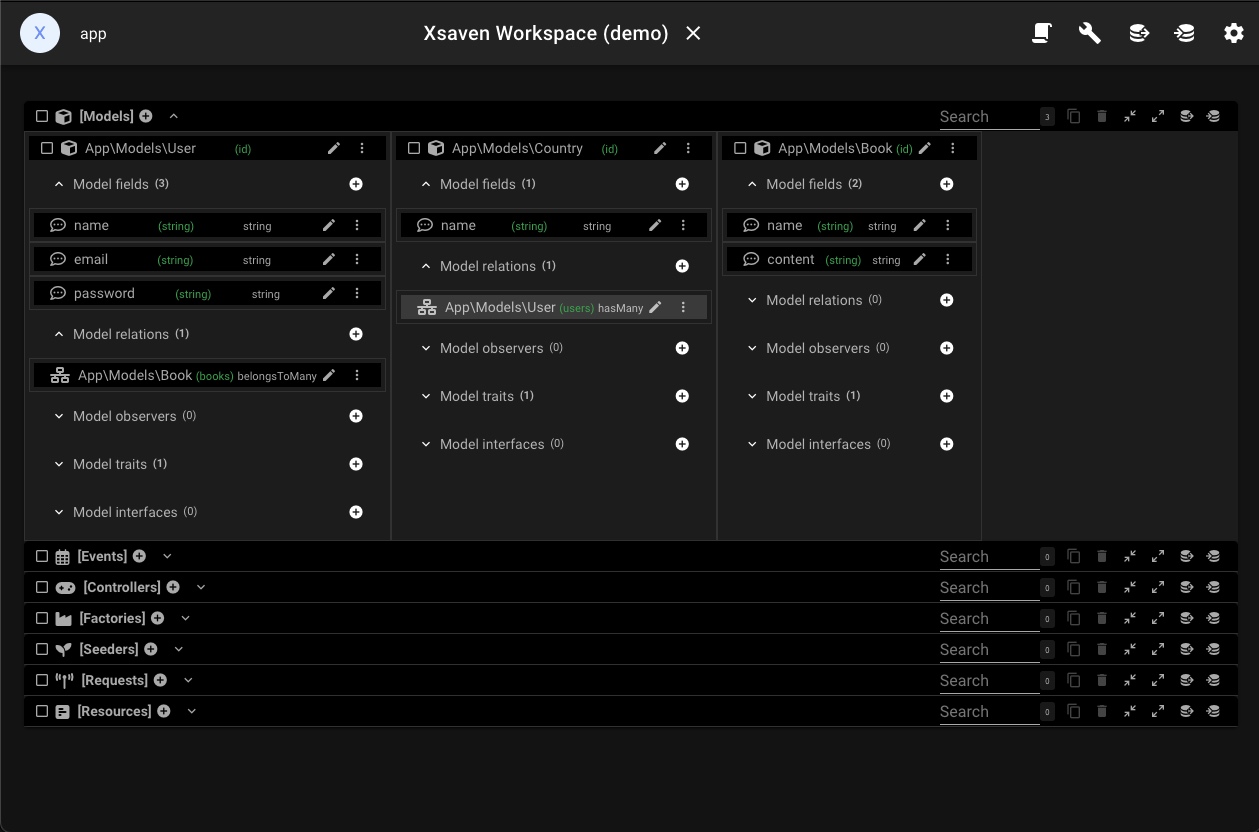Screen dimensions: 1259x832
Task: Click the book icon in top bar
Action: pyautogui.click(x=1041, y=33)
